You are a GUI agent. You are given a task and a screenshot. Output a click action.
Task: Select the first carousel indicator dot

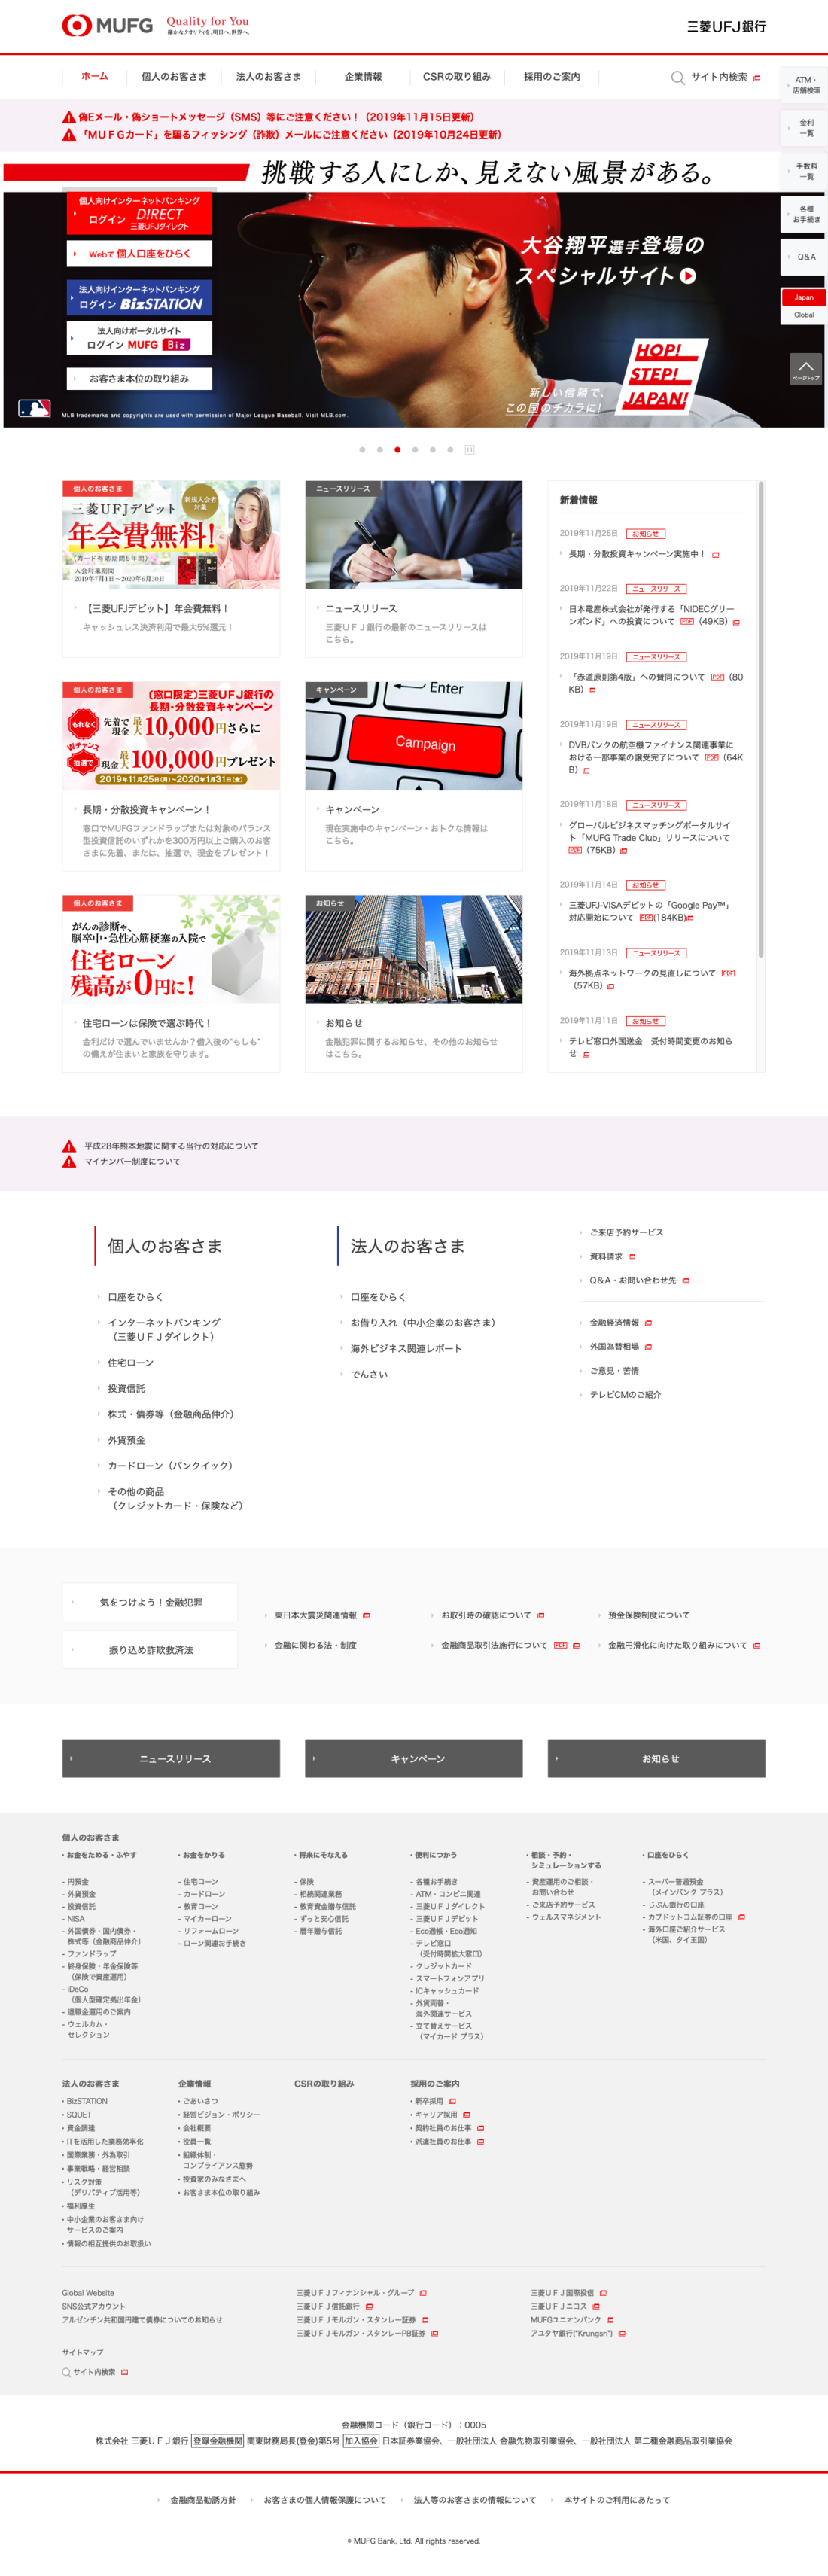(x=362, y=450)
